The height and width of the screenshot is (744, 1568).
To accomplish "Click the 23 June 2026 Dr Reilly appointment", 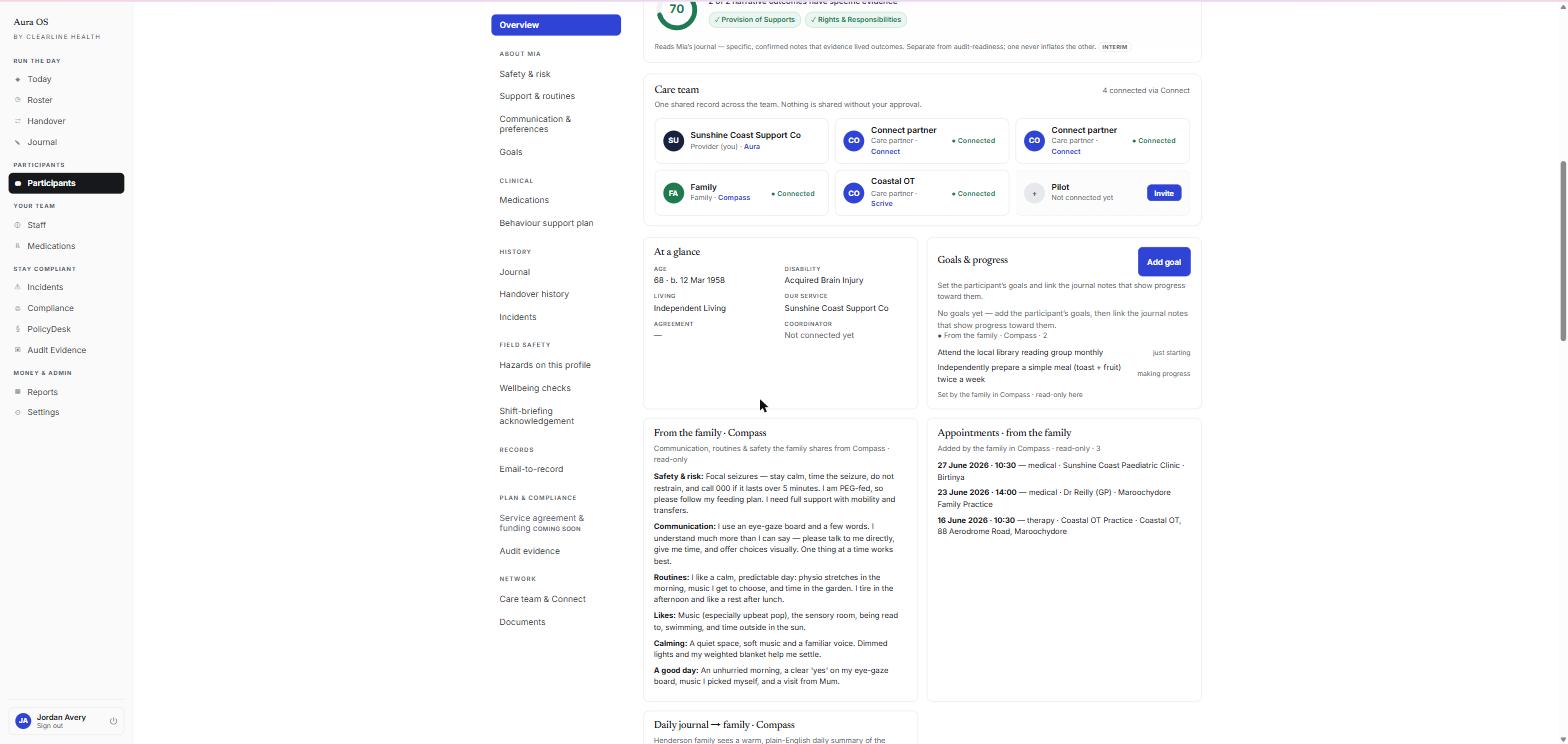I will point(1054,498).
